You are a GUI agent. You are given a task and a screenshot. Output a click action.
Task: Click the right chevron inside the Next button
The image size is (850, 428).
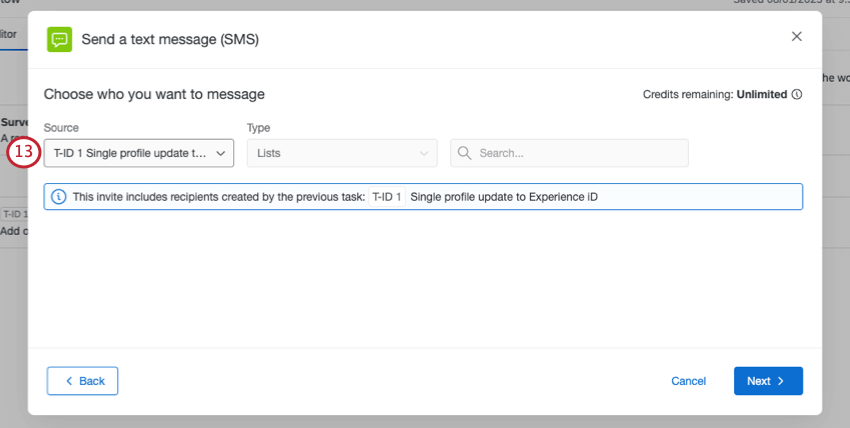click(x=781, y=381)
